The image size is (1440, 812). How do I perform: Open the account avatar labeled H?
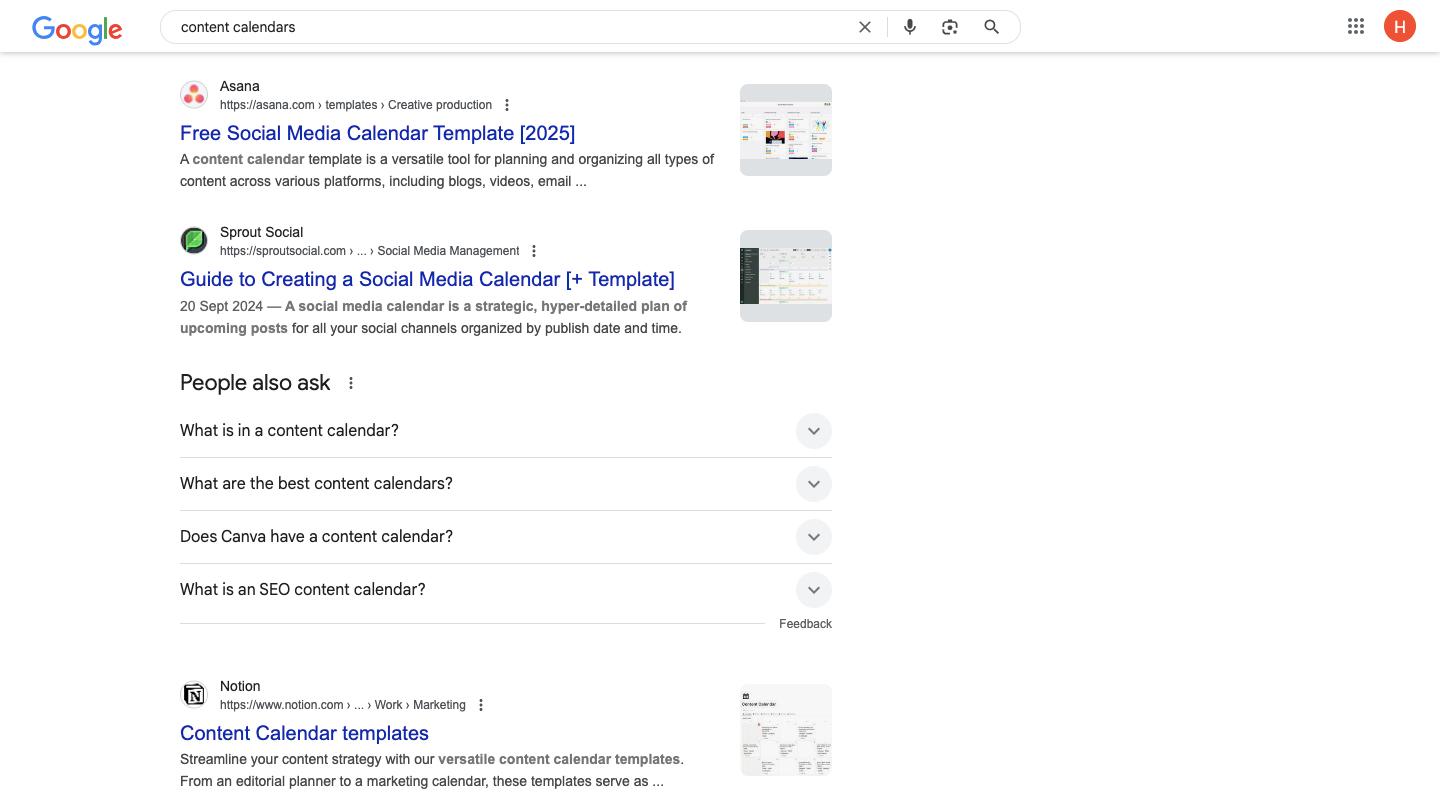1400,27
